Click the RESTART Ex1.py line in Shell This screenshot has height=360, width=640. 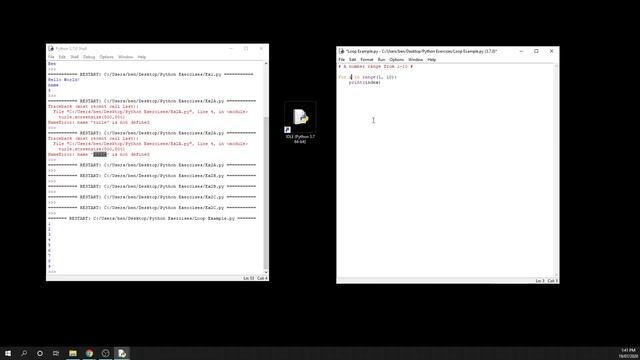coord(151,75)
